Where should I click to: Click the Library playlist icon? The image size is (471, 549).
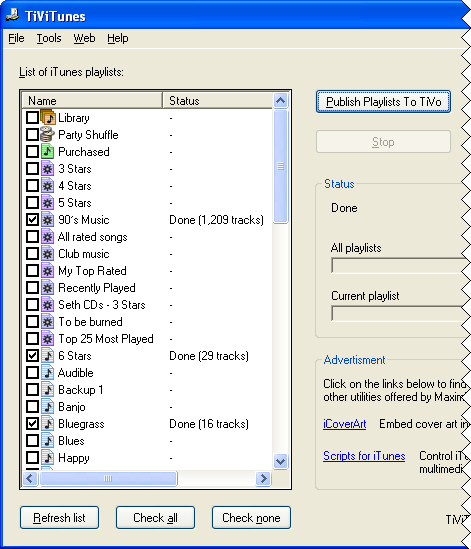48,118
